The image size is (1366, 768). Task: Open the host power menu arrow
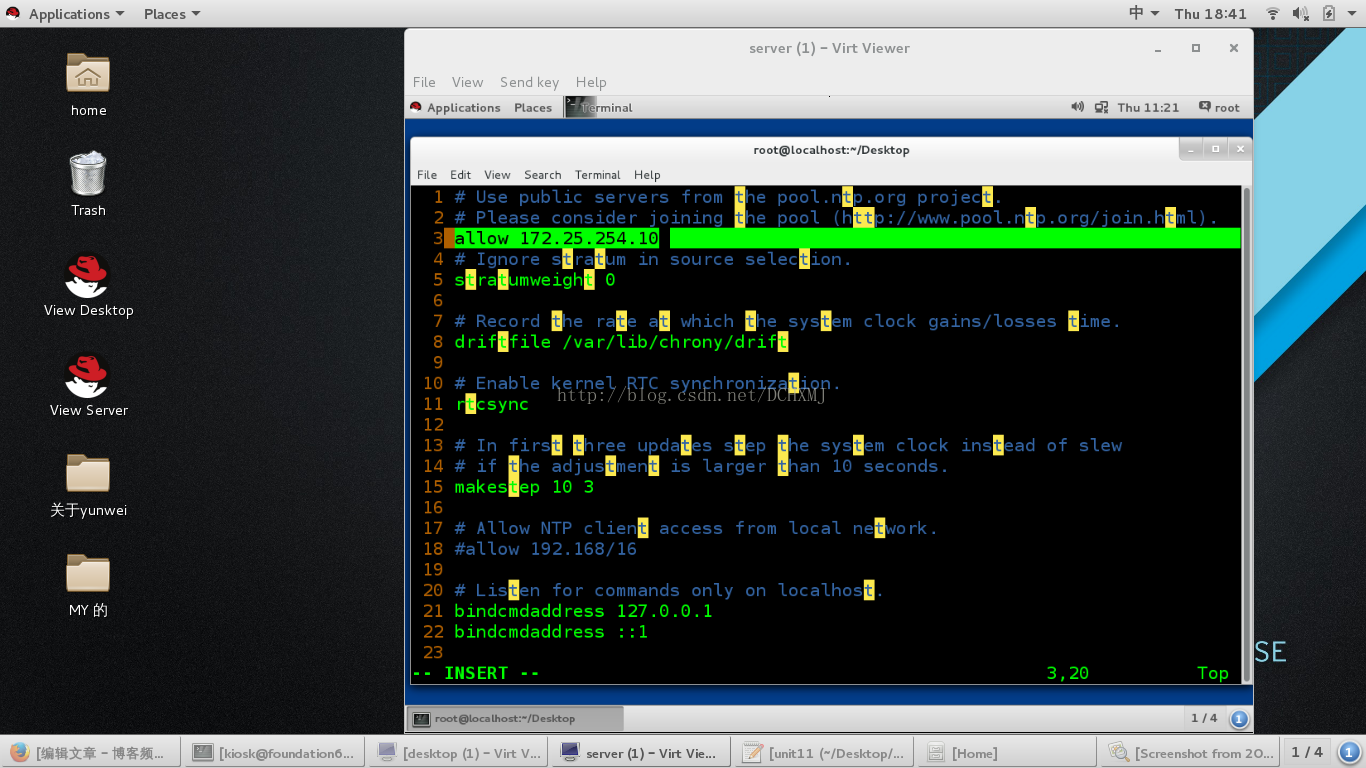(1353, 14)
